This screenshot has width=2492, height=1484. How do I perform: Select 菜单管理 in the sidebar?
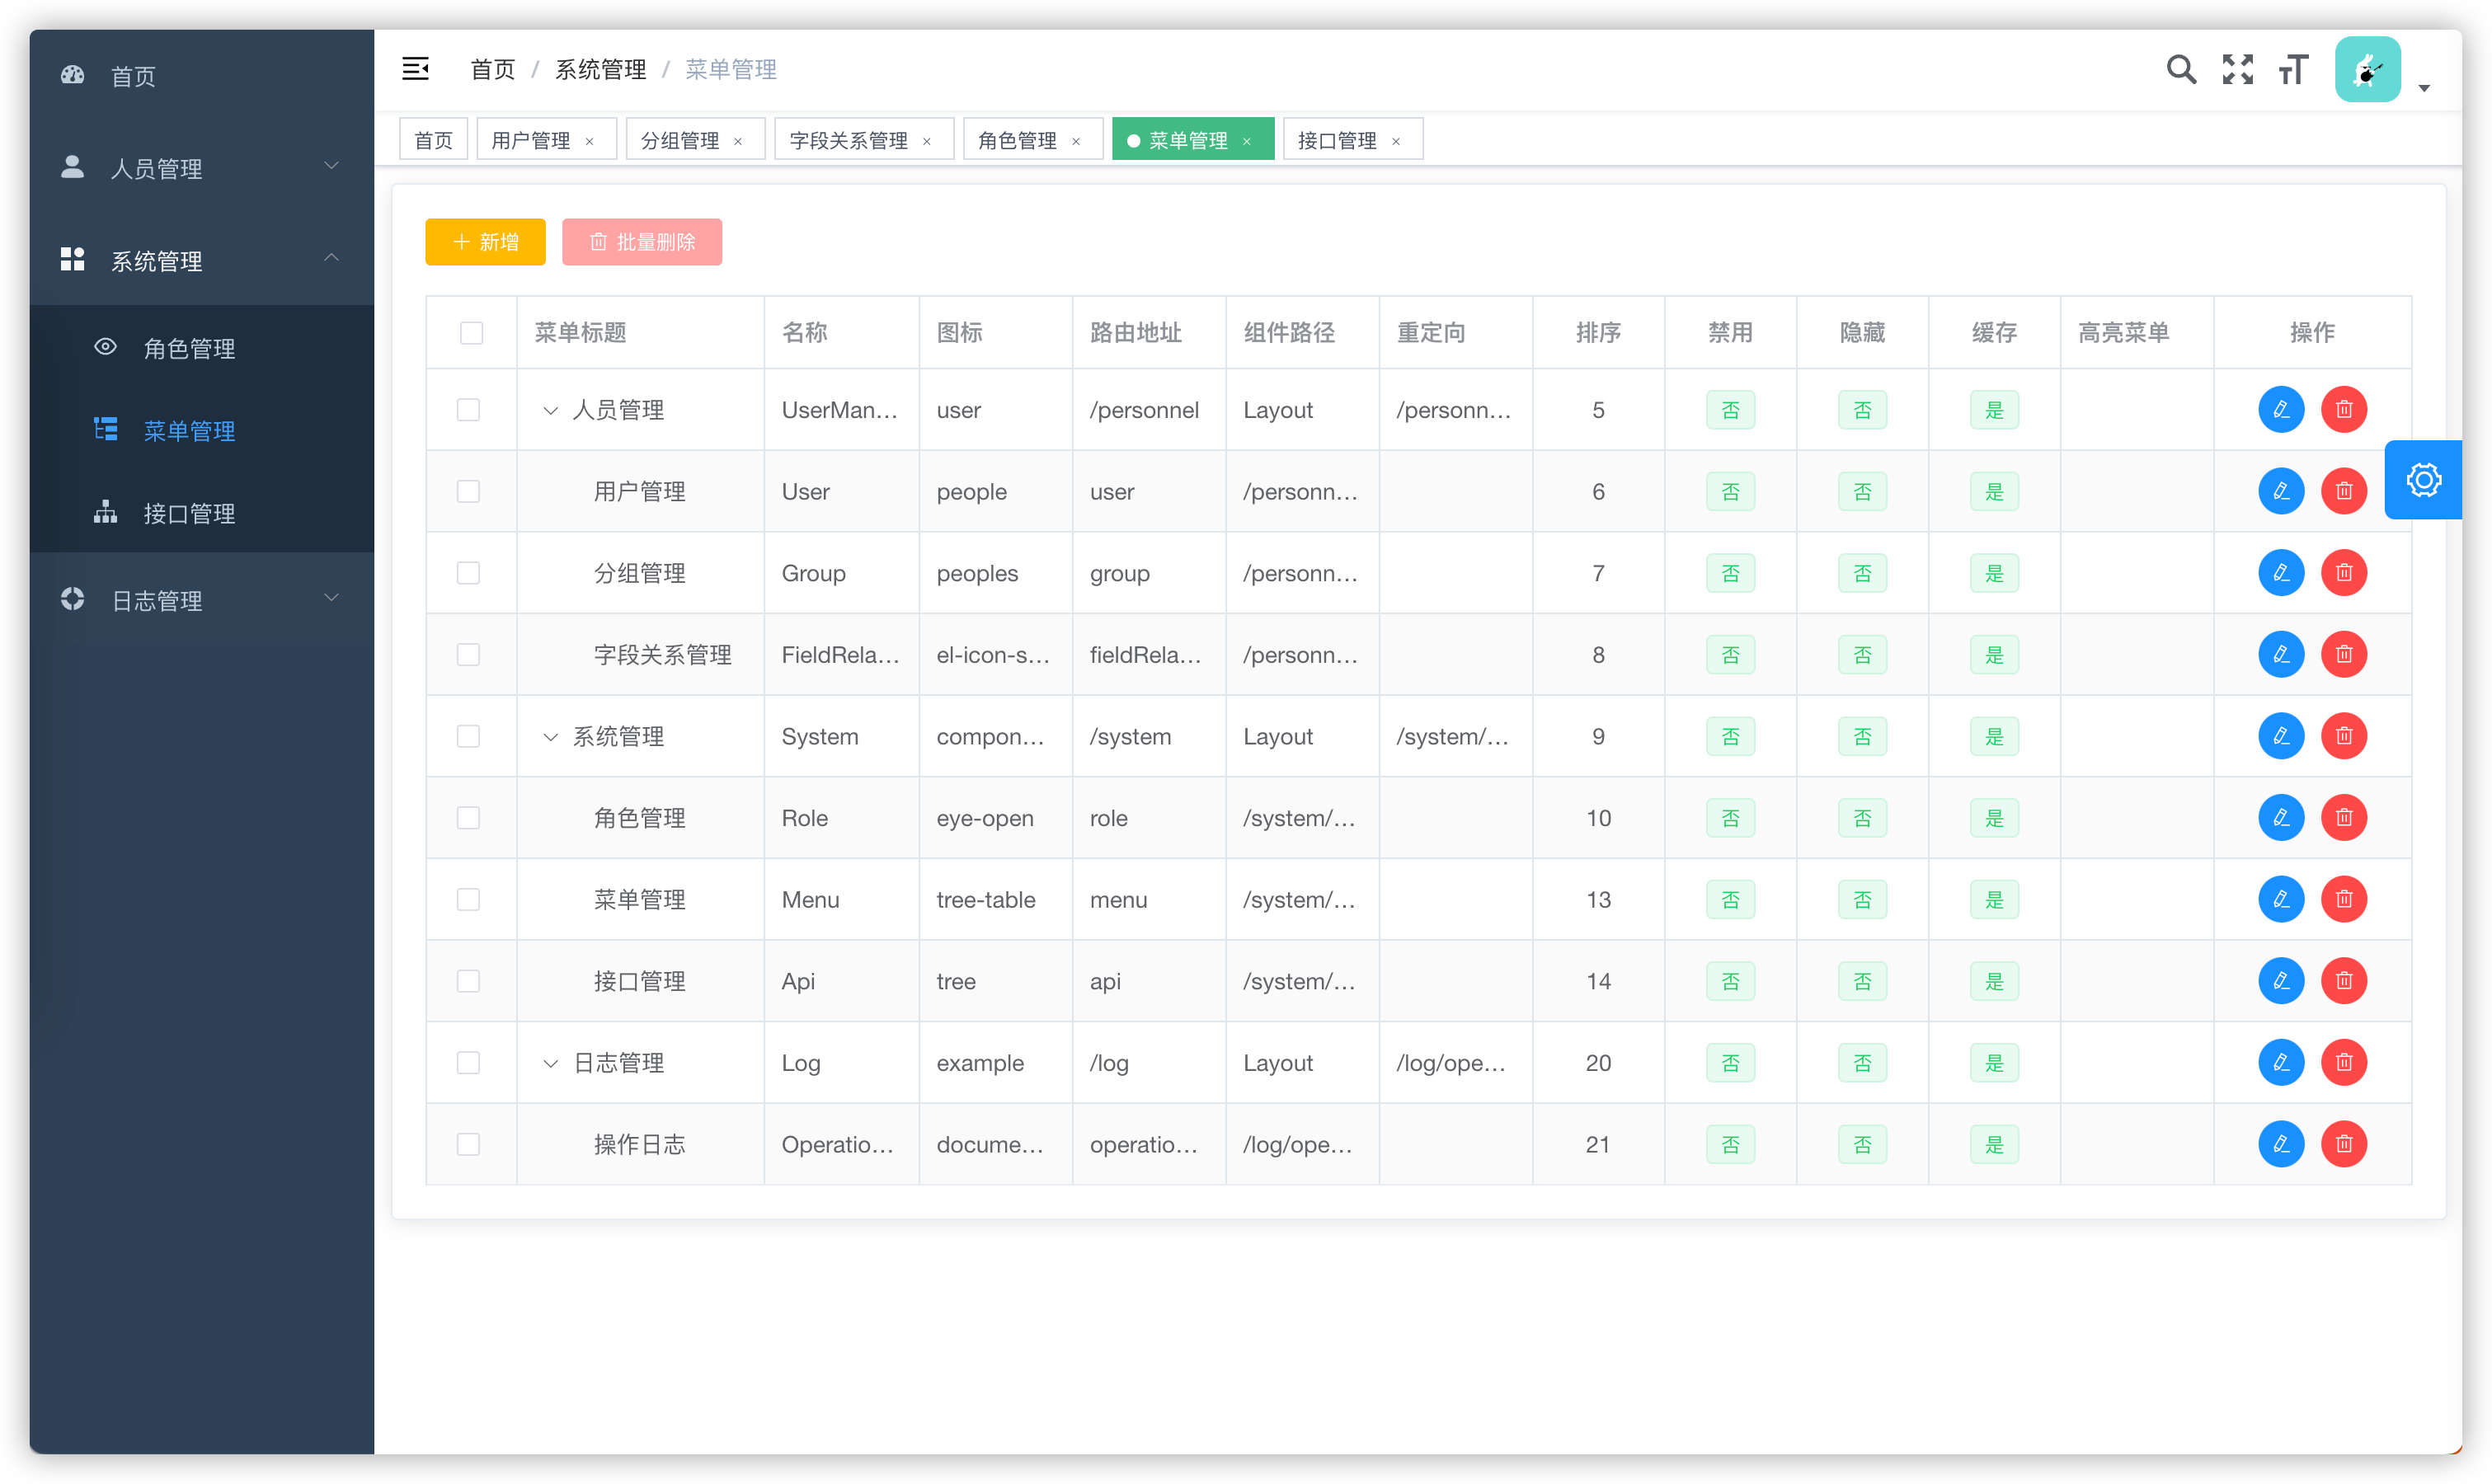201,430
